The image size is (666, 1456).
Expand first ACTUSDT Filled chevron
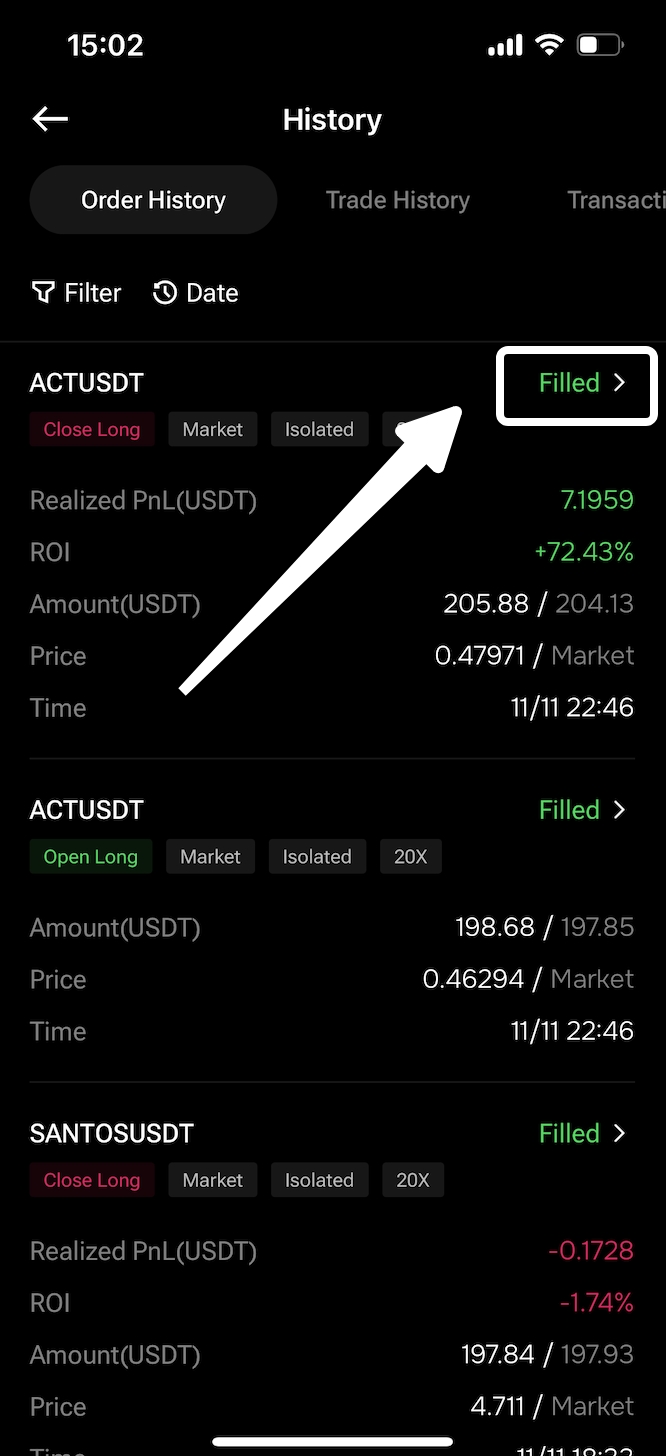[x=619, y=383]
